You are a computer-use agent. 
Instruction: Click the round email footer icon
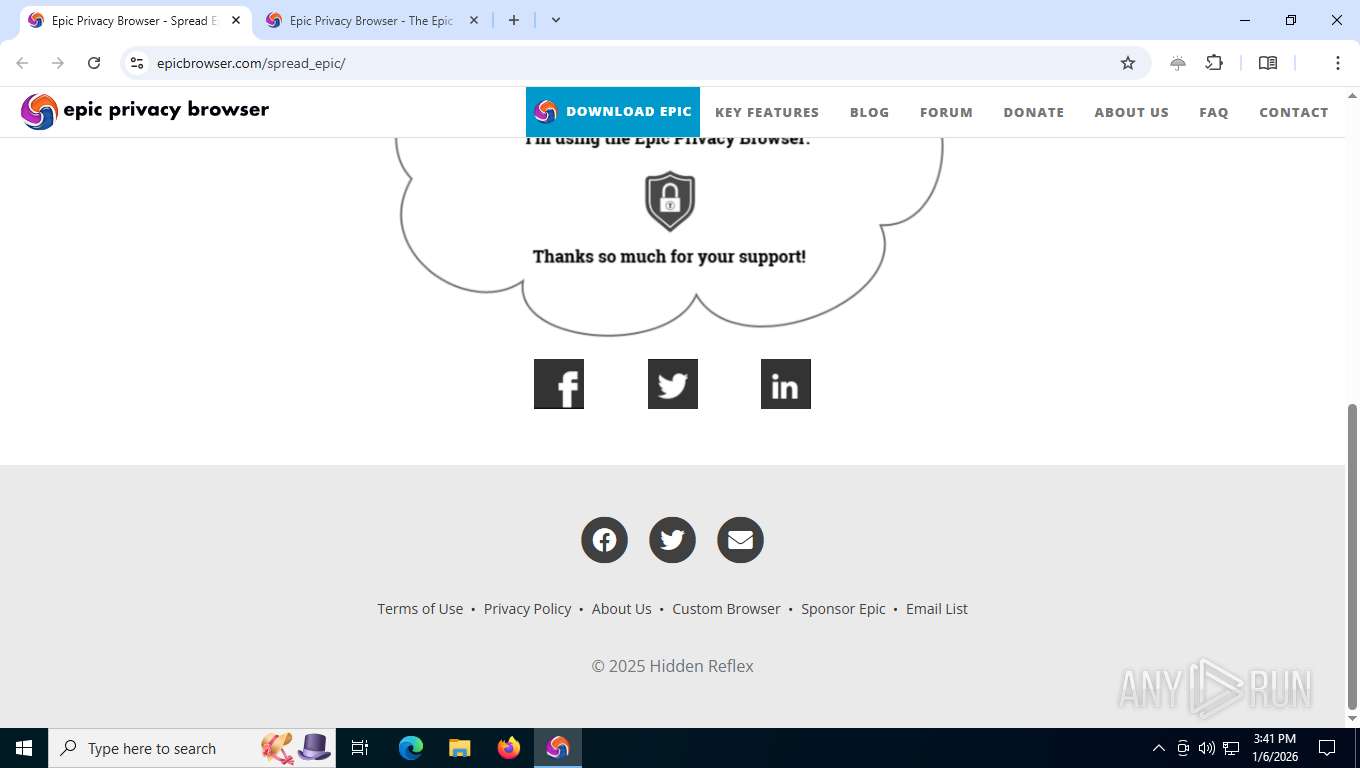coord(740,540)
